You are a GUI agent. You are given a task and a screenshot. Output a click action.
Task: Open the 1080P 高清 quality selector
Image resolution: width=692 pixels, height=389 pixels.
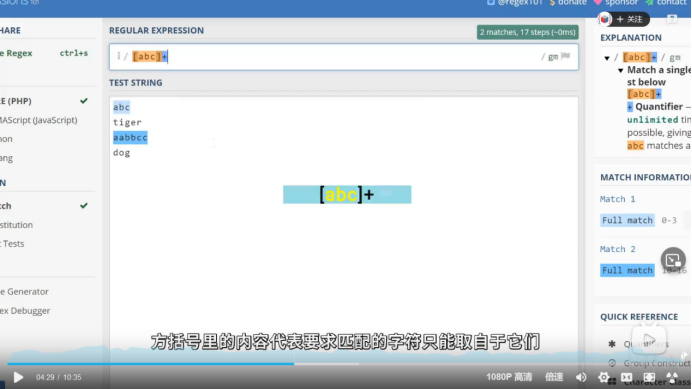click(x=509, y=377)
